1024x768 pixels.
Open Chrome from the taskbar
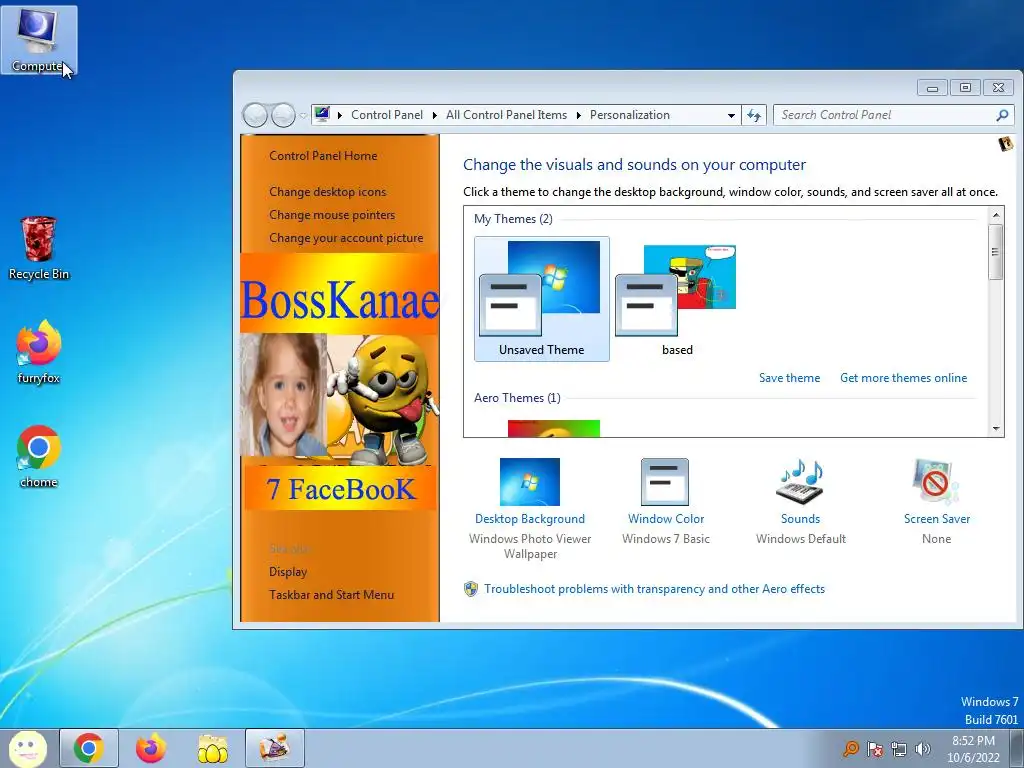click(x=89, y=748)
